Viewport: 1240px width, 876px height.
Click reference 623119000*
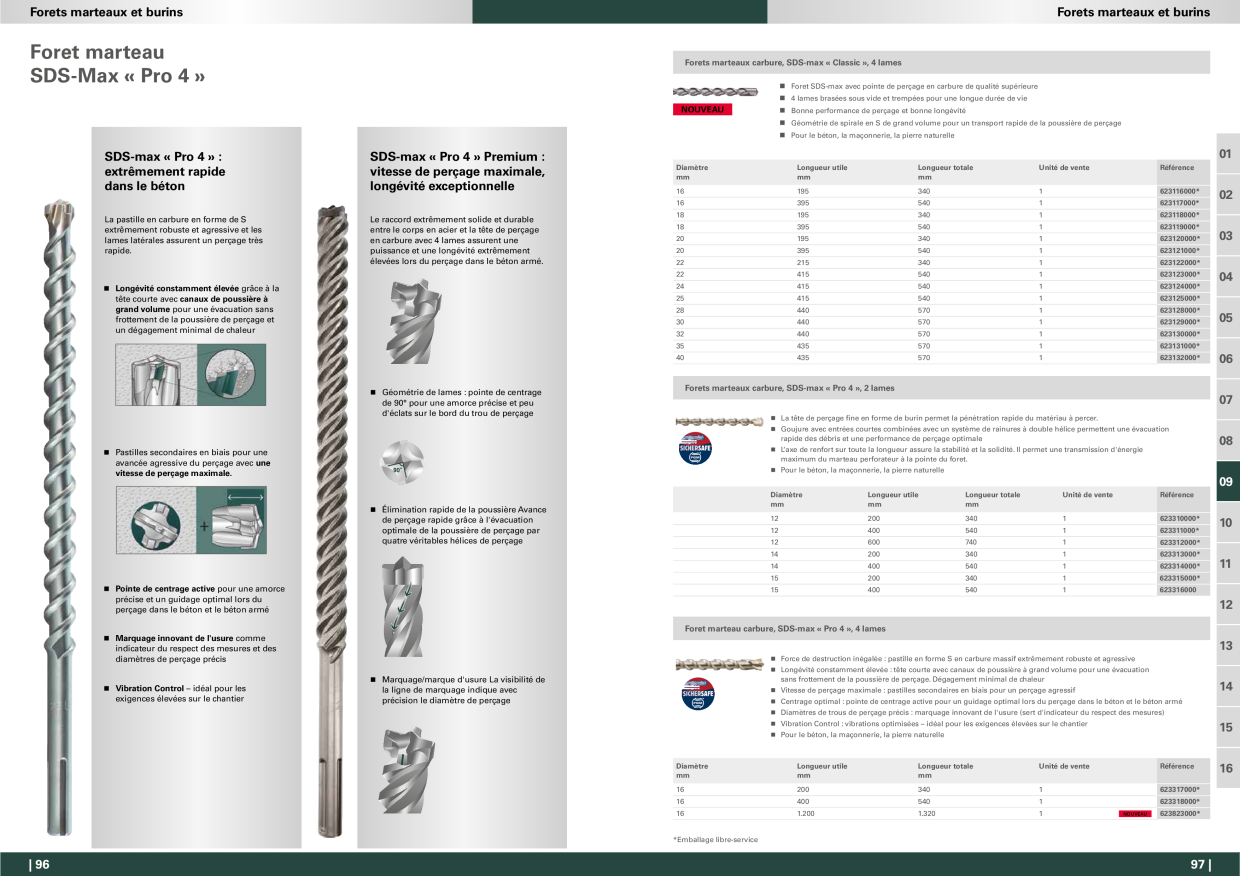pos(1179,227)
